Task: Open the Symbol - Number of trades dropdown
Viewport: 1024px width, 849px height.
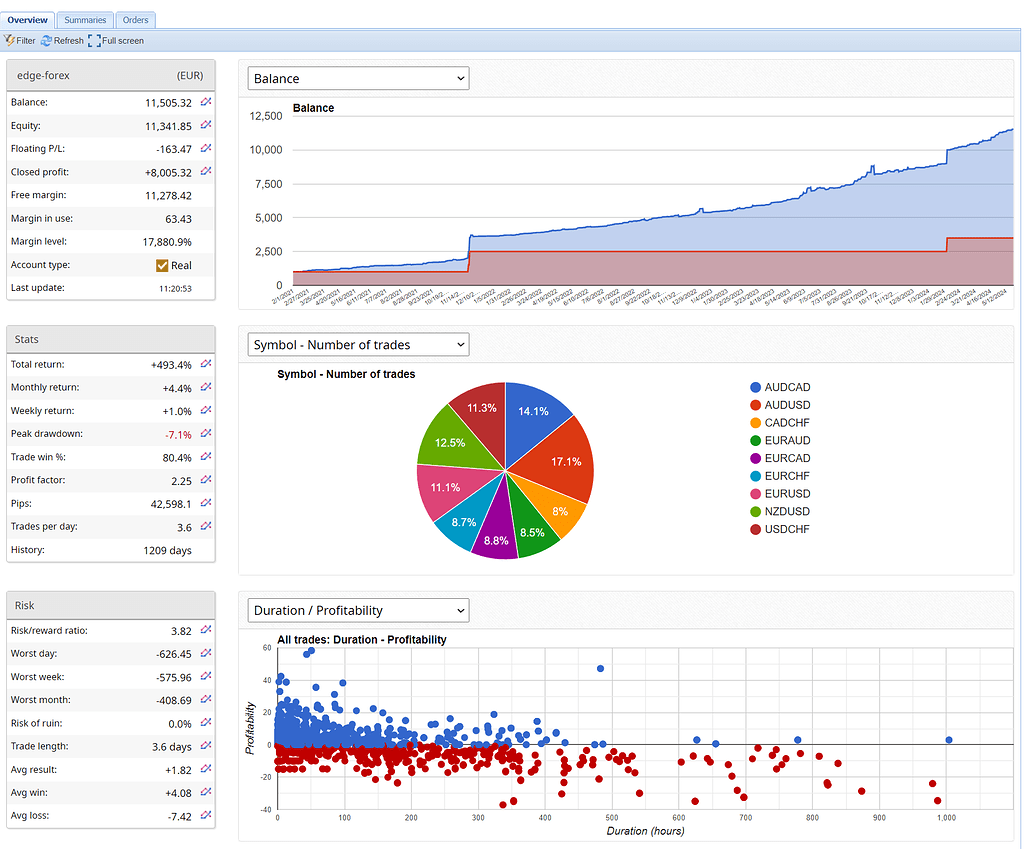Action: coord(358,344)
